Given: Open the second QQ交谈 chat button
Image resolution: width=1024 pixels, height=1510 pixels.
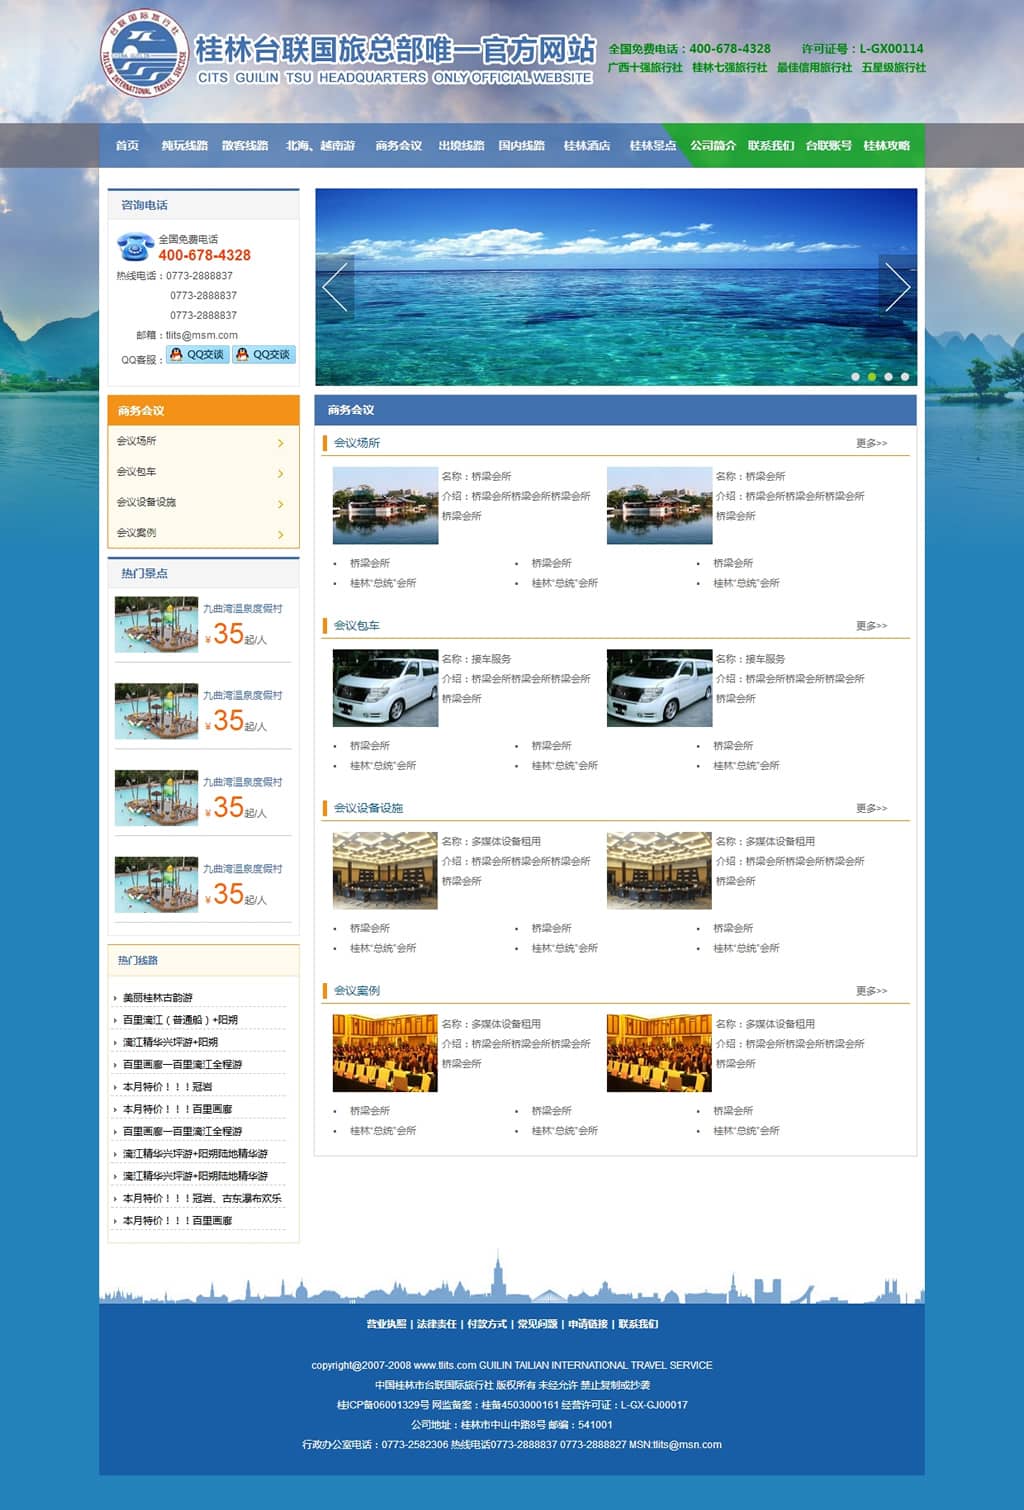Looking at the screenshot, I should coord(264,355).
